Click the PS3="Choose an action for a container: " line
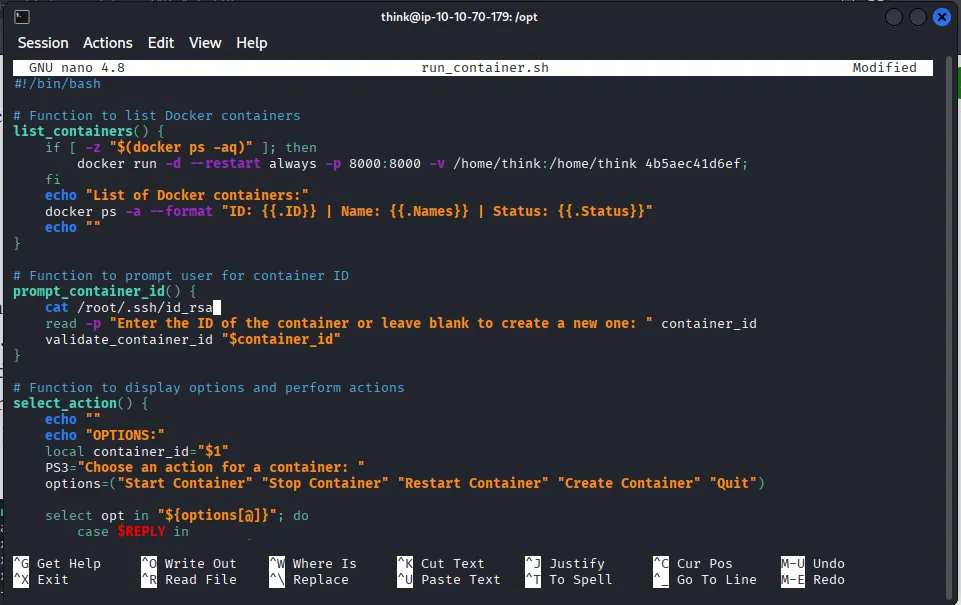The height and width of the screenshot is (605, 961). pos(205,467)
